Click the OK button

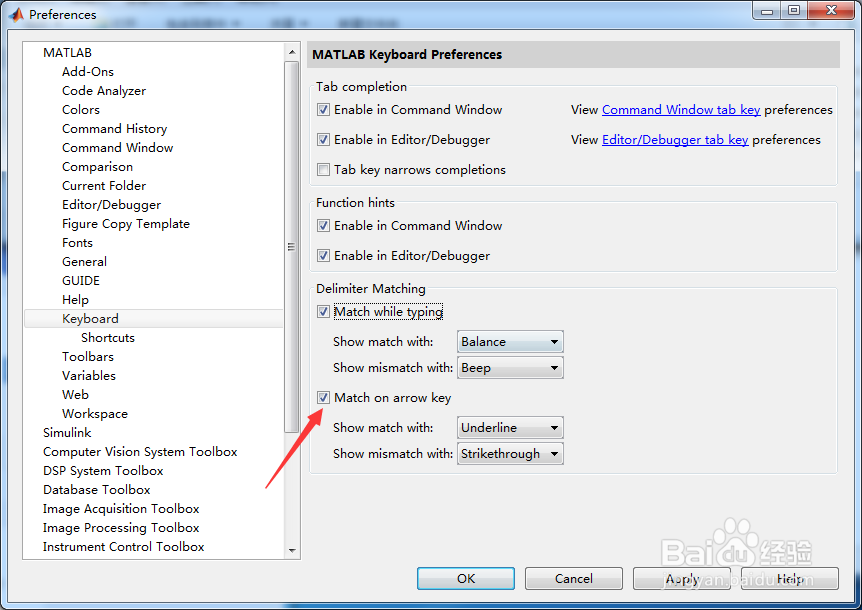click(x=466, y=579)
